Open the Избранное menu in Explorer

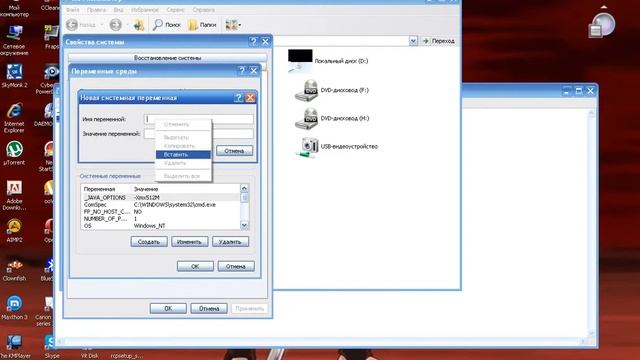tap(144, 9)
